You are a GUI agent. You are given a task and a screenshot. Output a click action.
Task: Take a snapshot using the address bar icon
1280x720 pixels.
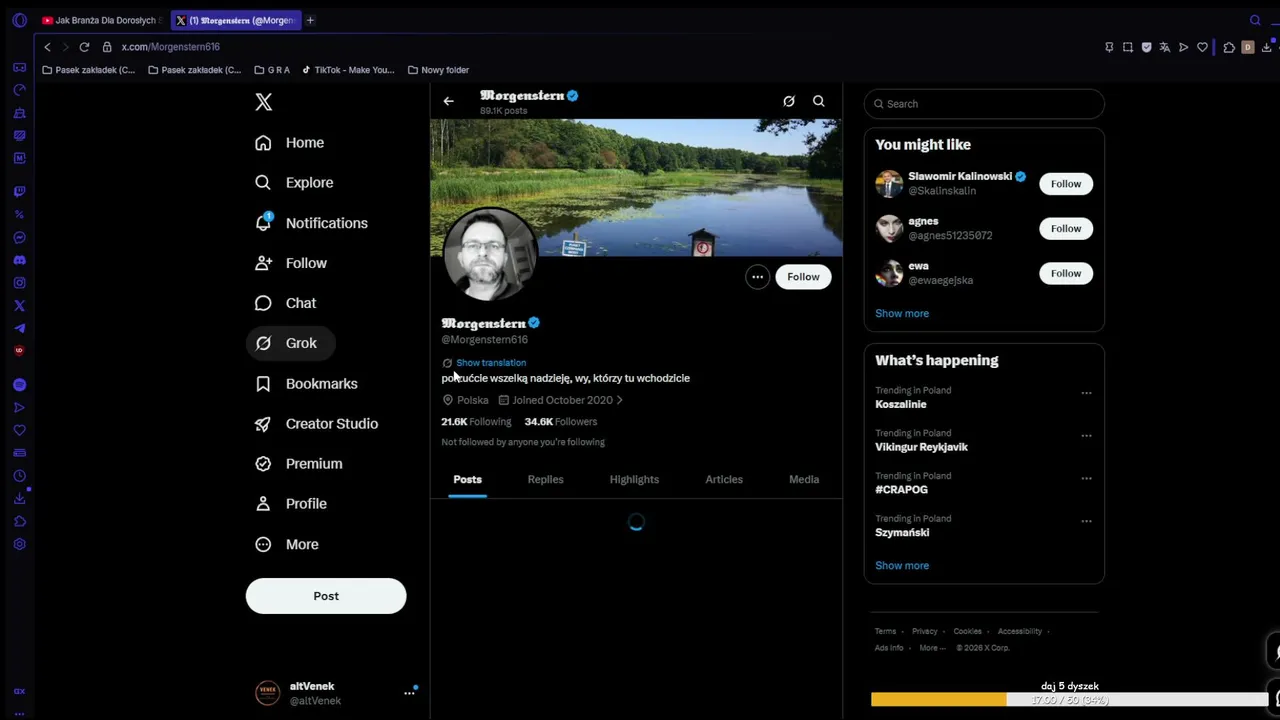(1128, 47)
